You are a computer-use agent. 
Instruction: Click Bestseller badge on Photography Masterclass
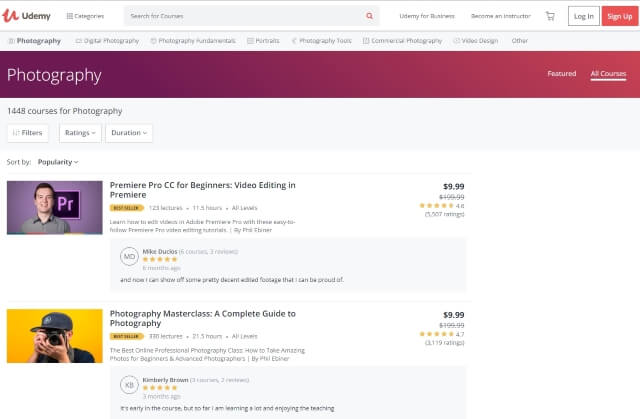tap(127, 337)
